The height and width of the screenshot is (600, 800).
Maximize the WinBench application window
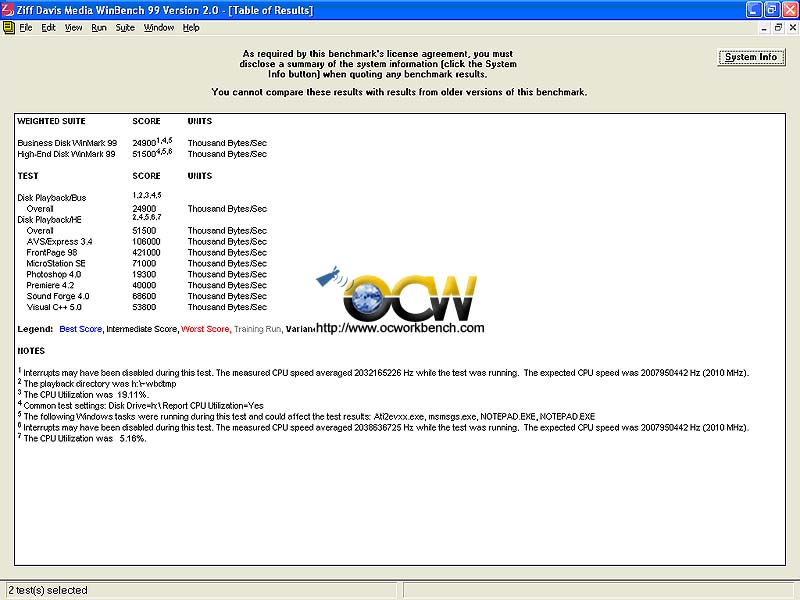[772, 10]
